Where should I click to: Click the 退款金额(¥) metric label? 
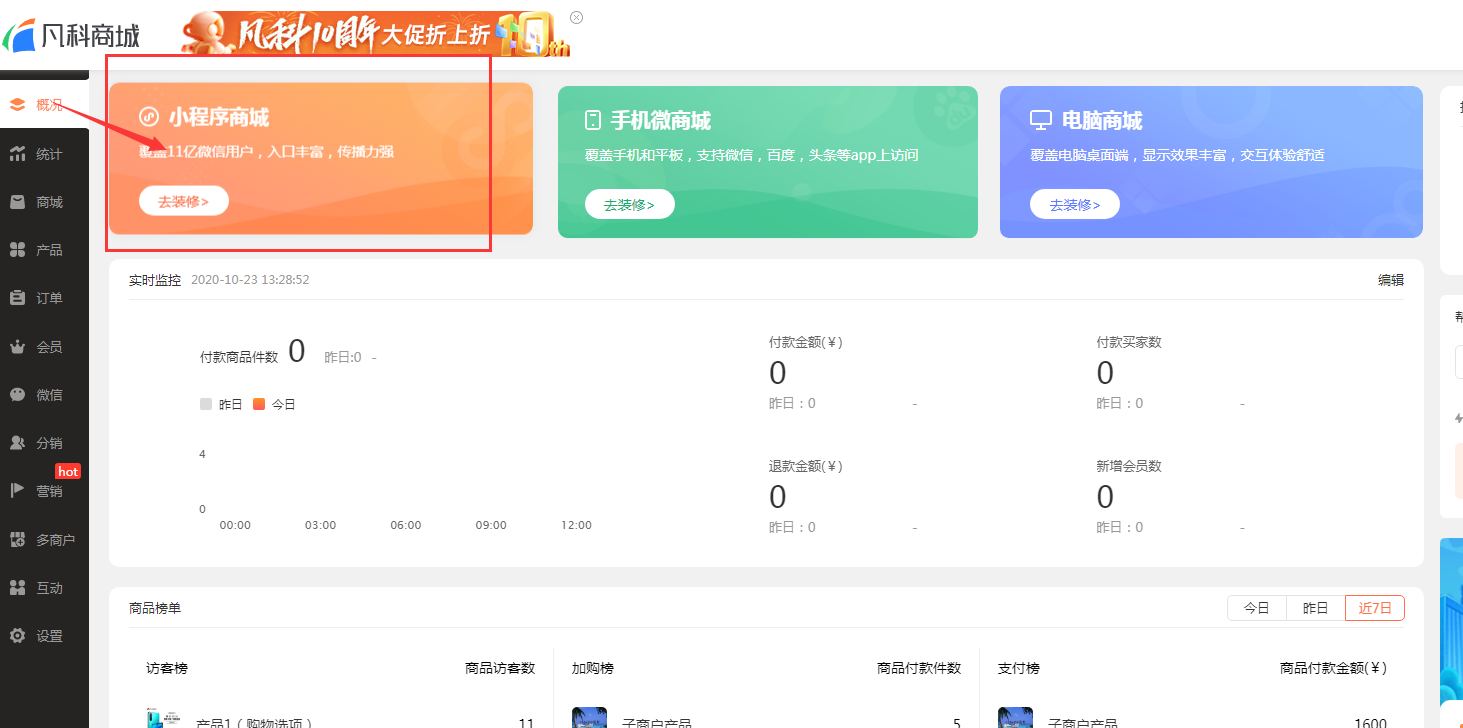click(x=806, y=466)
